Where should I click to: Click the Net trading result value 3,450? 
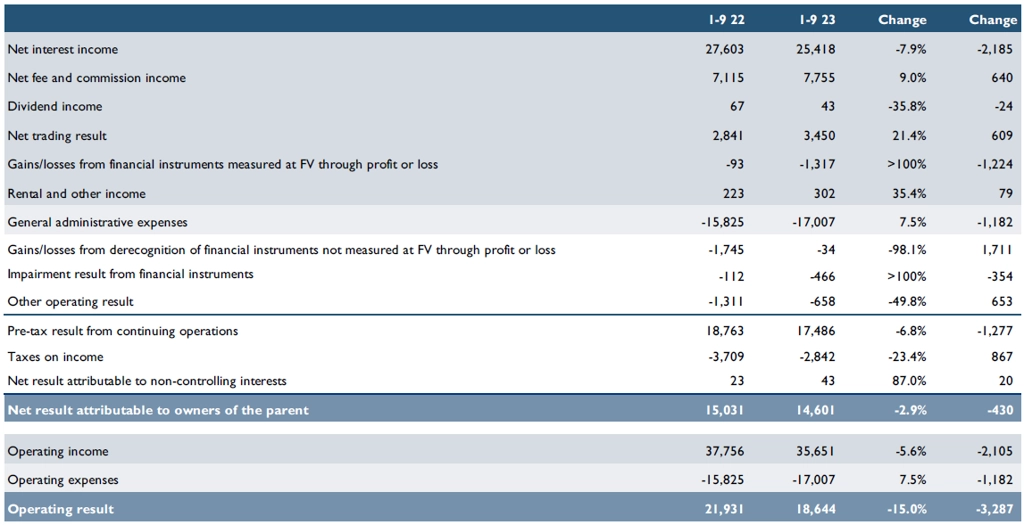818,136
